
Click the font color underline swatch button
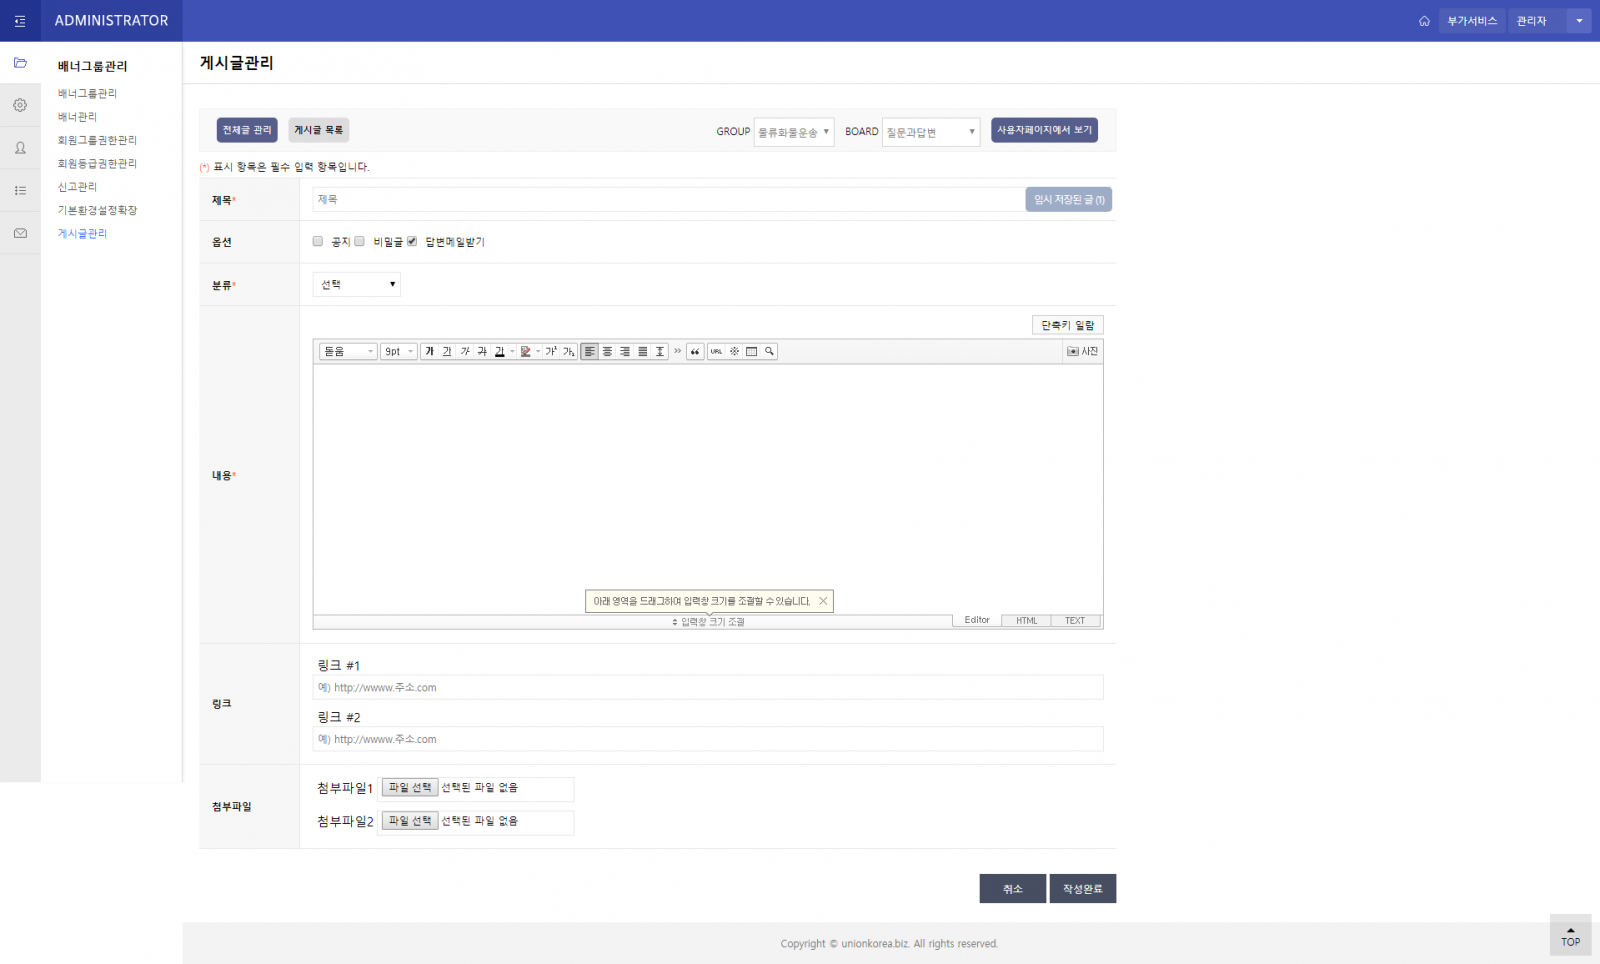click(x=500, y=351)
